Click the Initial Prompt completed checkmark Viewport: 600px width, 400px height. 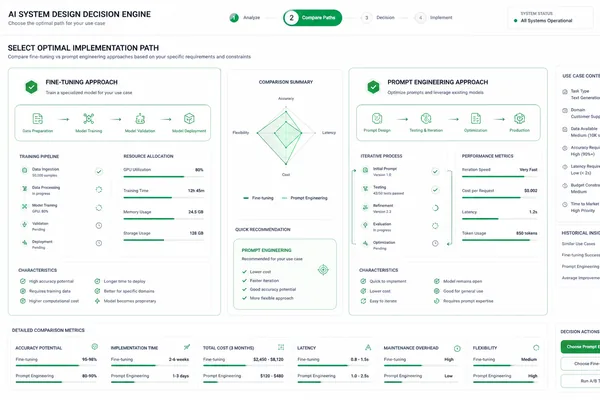[435, 171]
